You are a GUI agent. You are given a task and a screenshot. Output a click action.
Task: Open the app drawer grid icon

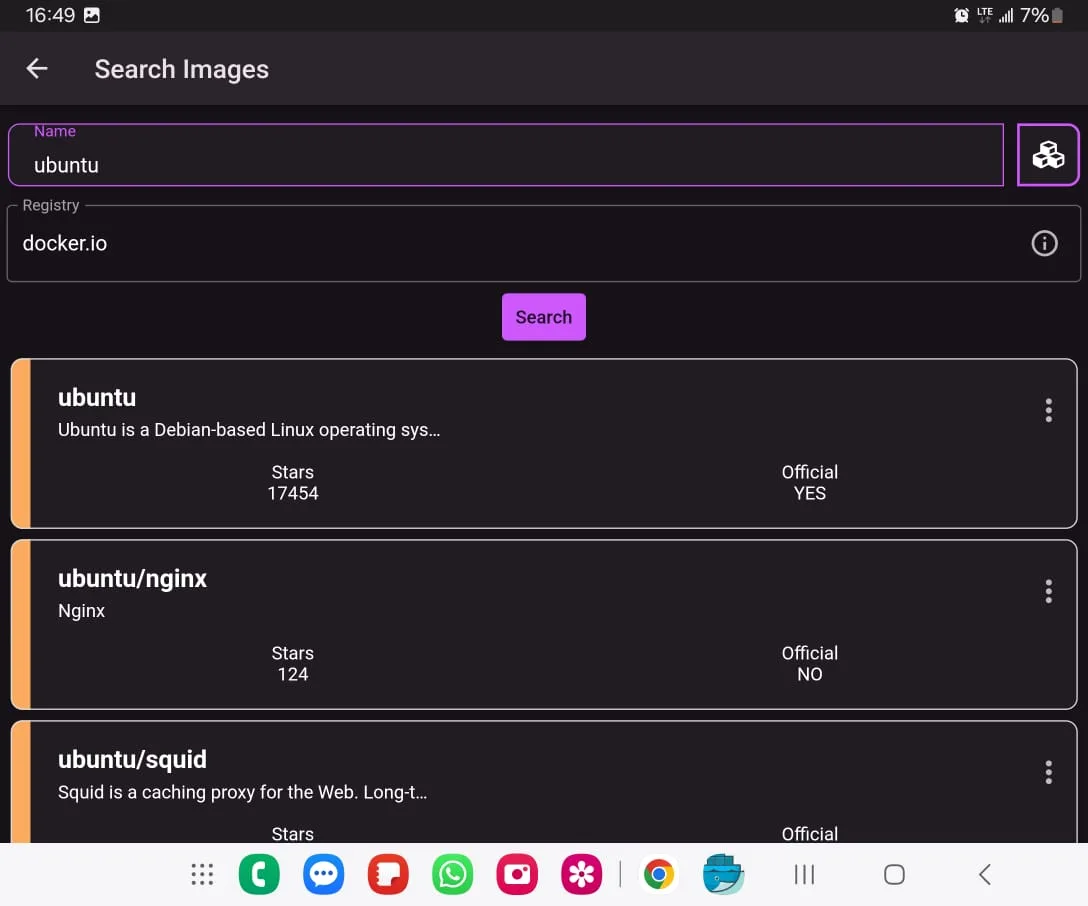(x=202, y=874)
